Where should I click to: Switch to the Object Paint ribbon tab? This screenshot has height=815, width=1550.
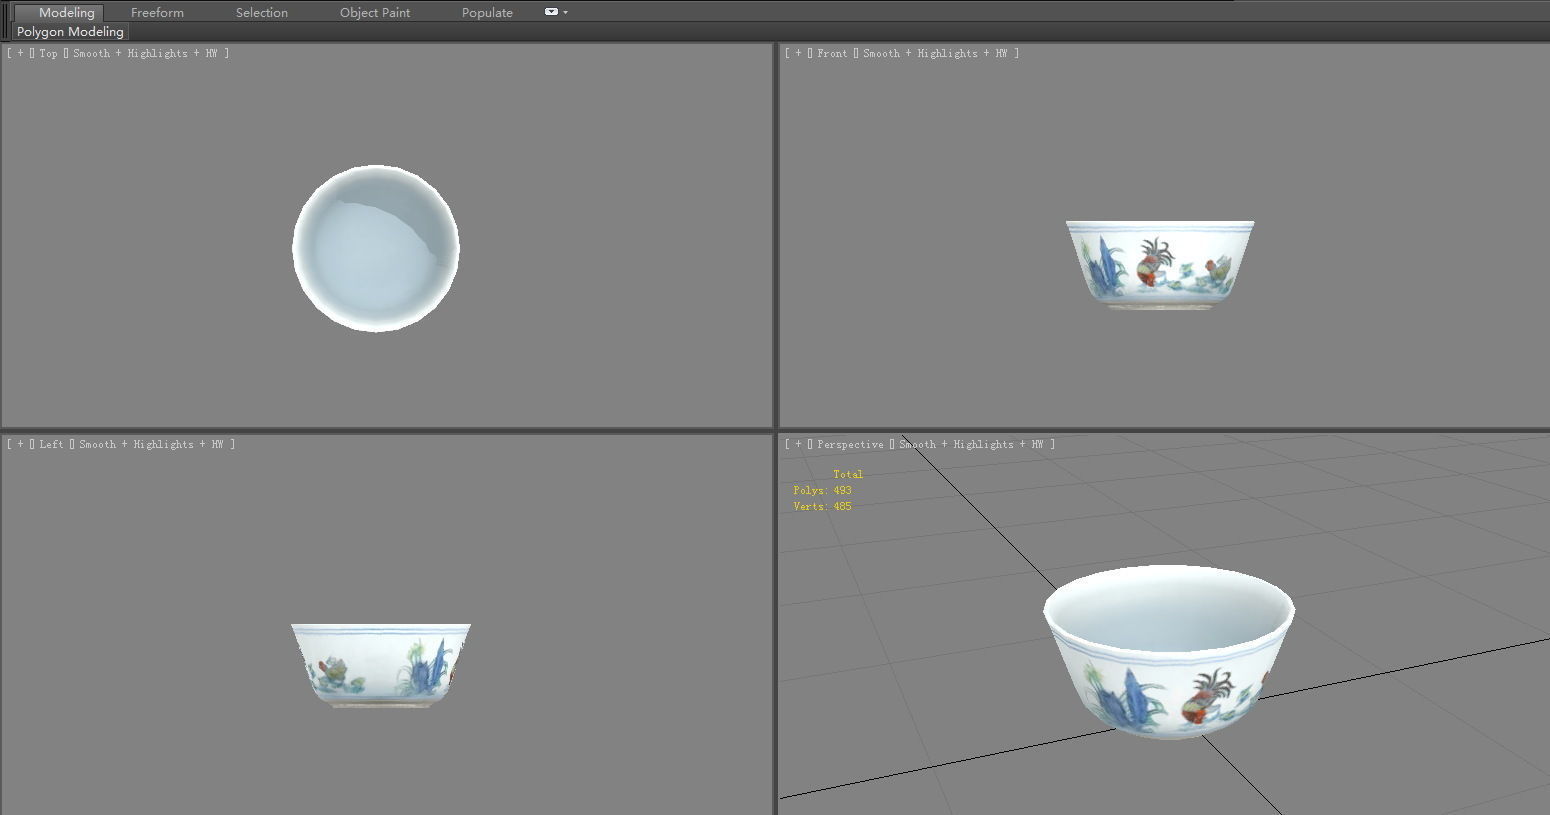point(374,12)
